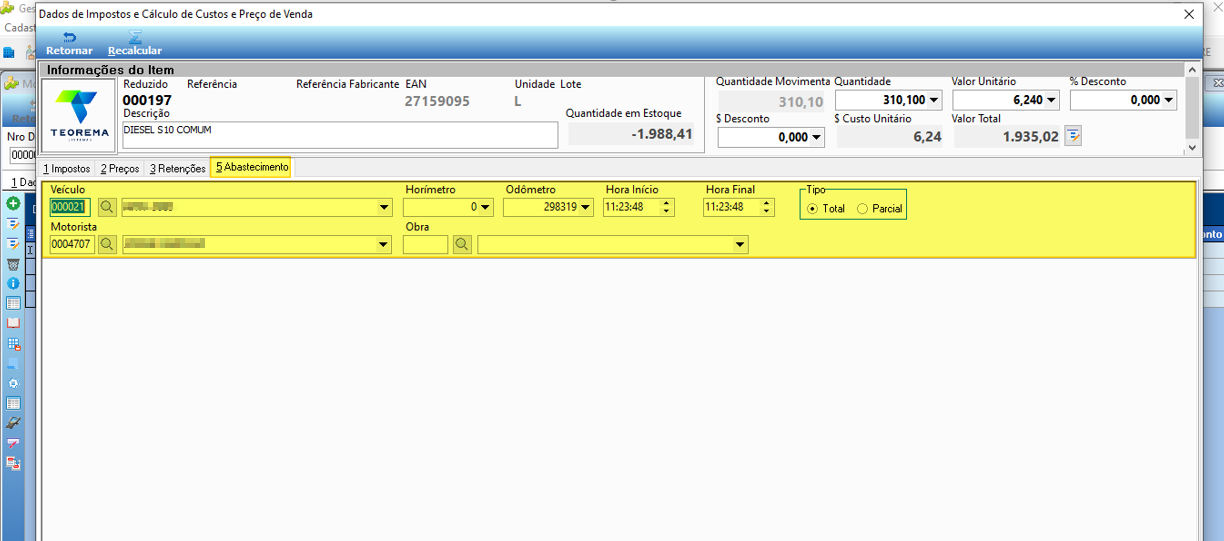
Task: Click the blue info icon in left sidebar
Action: click(14, 284)
